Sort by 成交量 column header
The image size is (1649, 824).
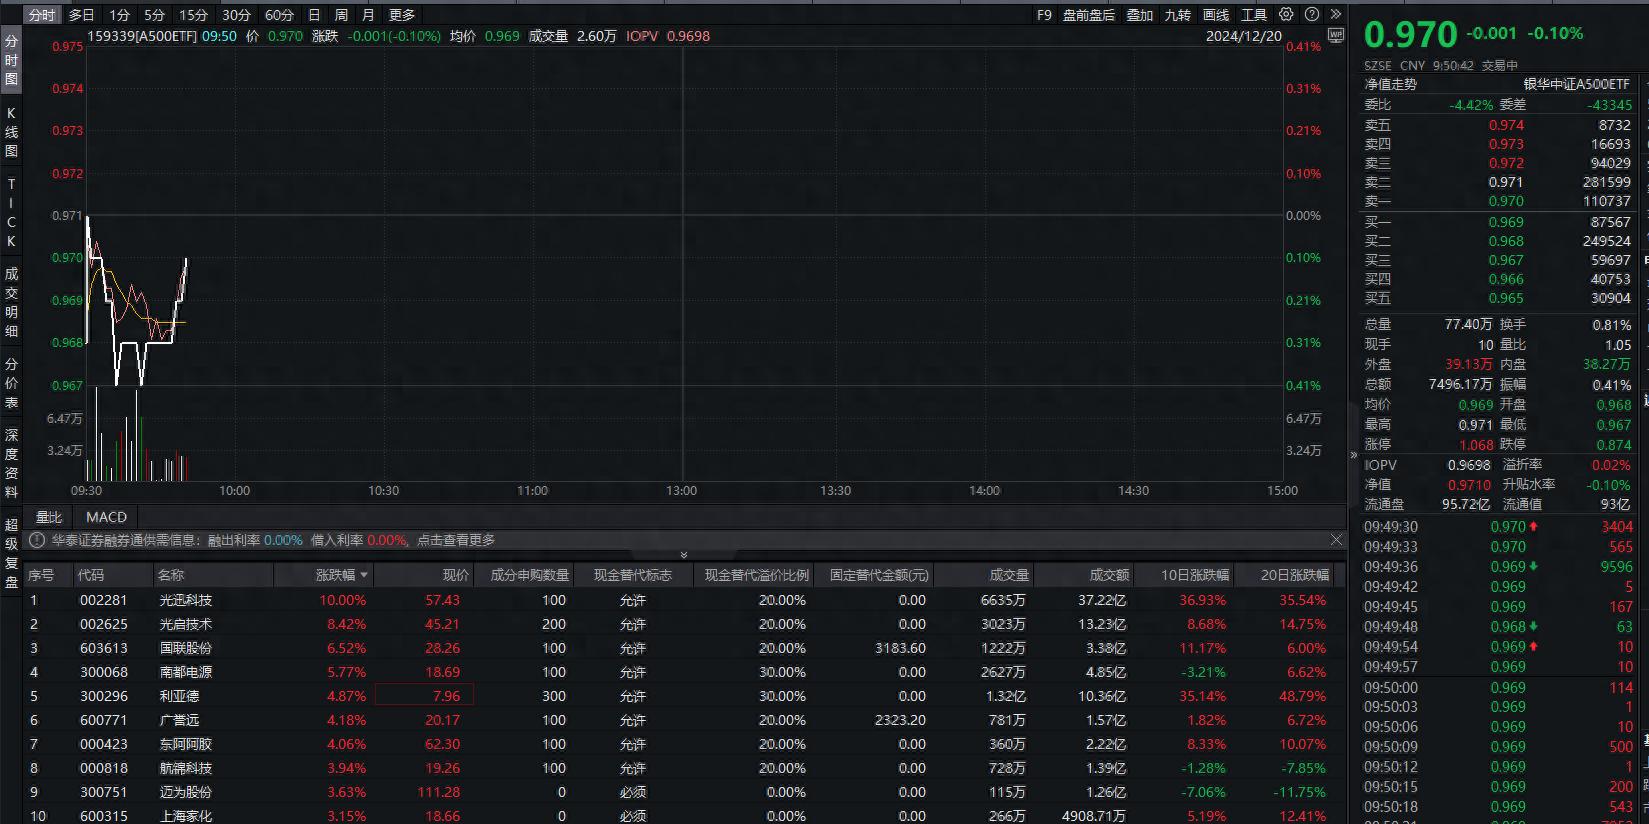click(1009, 575)
